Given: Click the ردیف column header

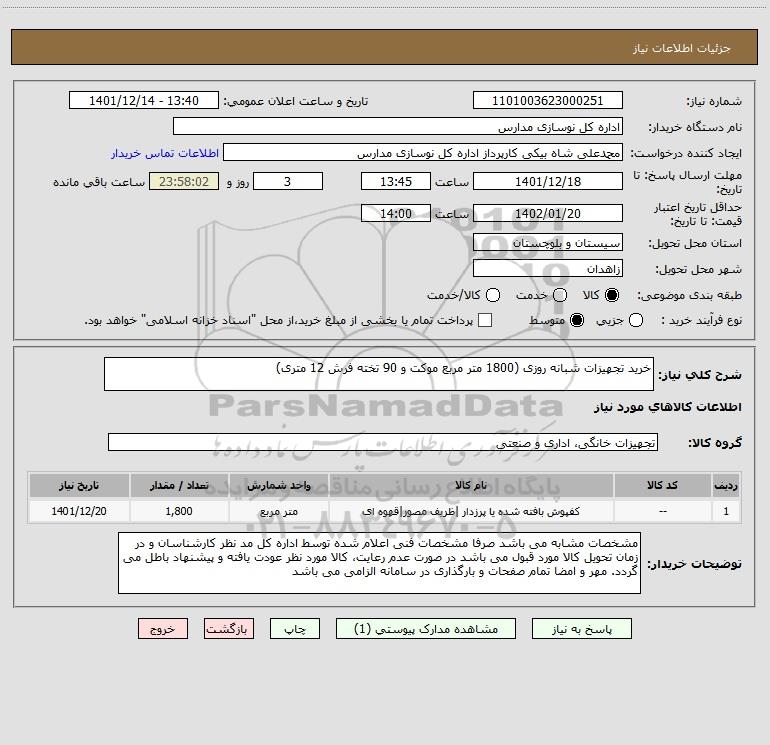Looking at the screenshot, I should (726, 485).
